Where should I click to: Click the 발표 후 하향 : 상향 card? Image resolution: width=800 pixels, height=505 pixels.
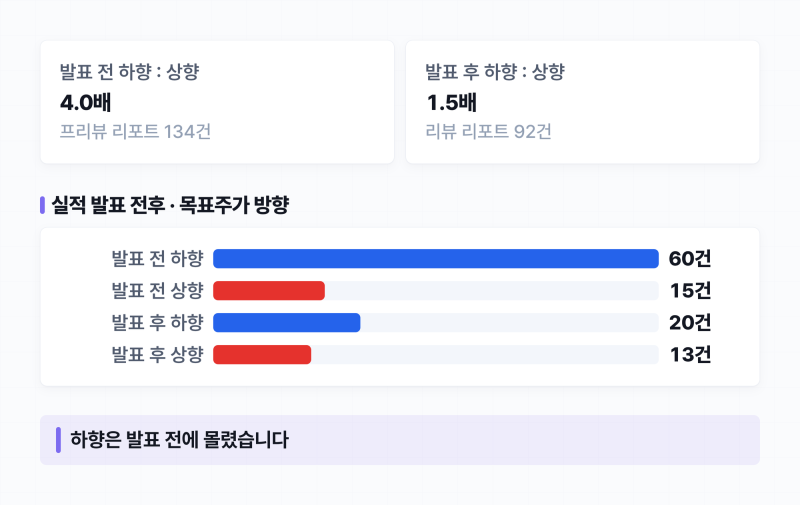click(583, 102)
